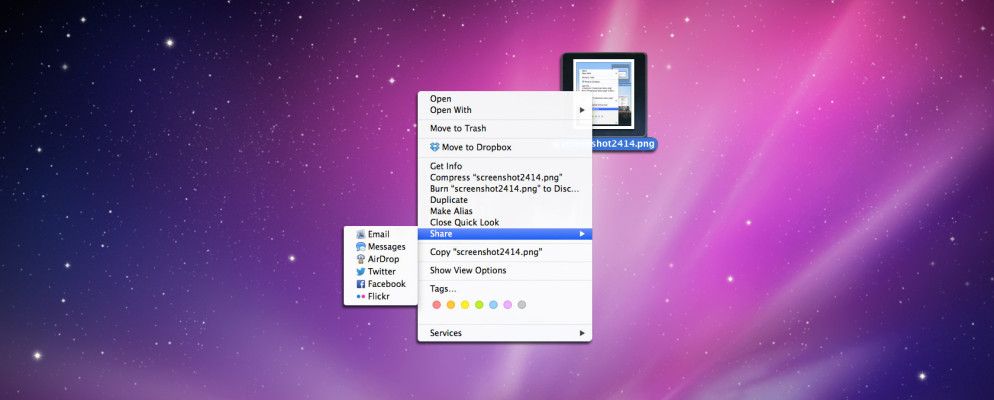
Task: Click the AirDrop parachute icon
Action: point(361,259)
